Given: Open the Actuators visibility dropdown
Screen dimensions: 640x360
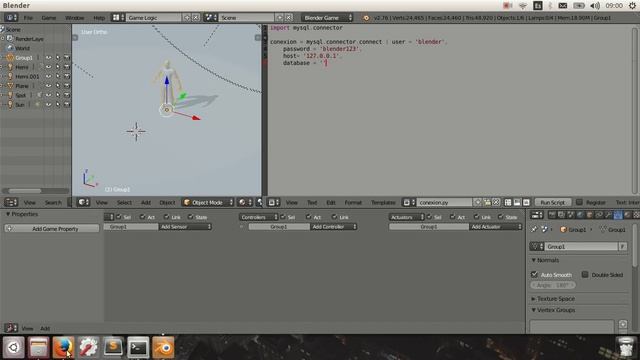Looking at the screenshot, I should (x=407, y=217).
